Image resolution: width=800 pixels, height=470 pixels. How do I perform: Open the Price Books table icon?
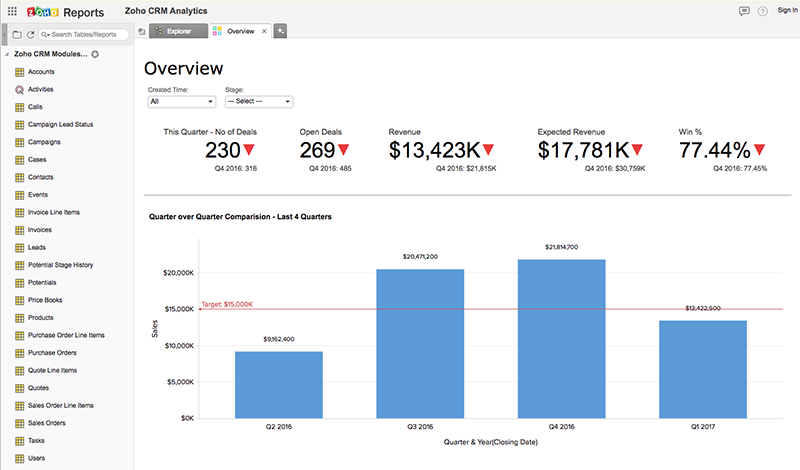(x=19, y=301)
